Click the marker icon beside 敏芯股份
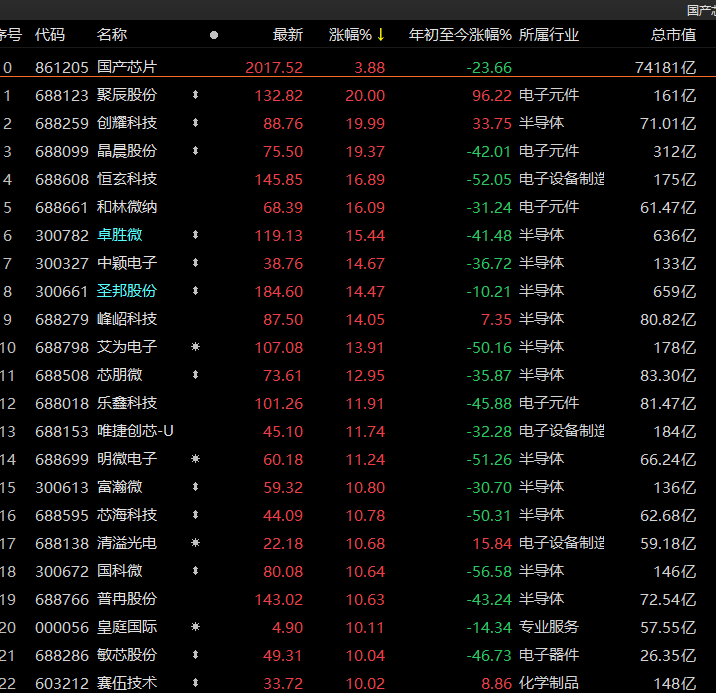This screenshot has width=716, height=693. click(x=195, y=655)
